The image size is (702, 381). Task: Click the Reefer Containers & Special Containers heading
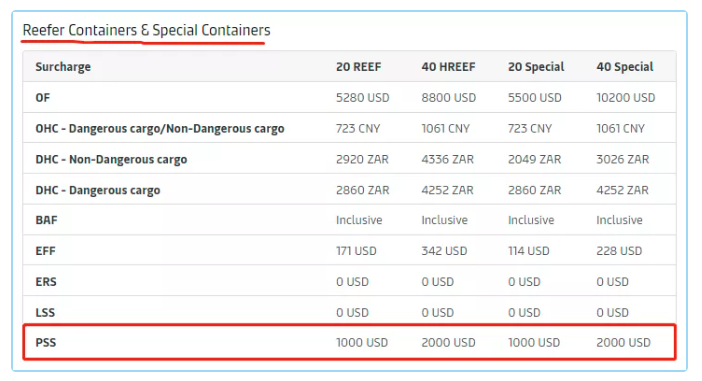[x=146, y=30]
